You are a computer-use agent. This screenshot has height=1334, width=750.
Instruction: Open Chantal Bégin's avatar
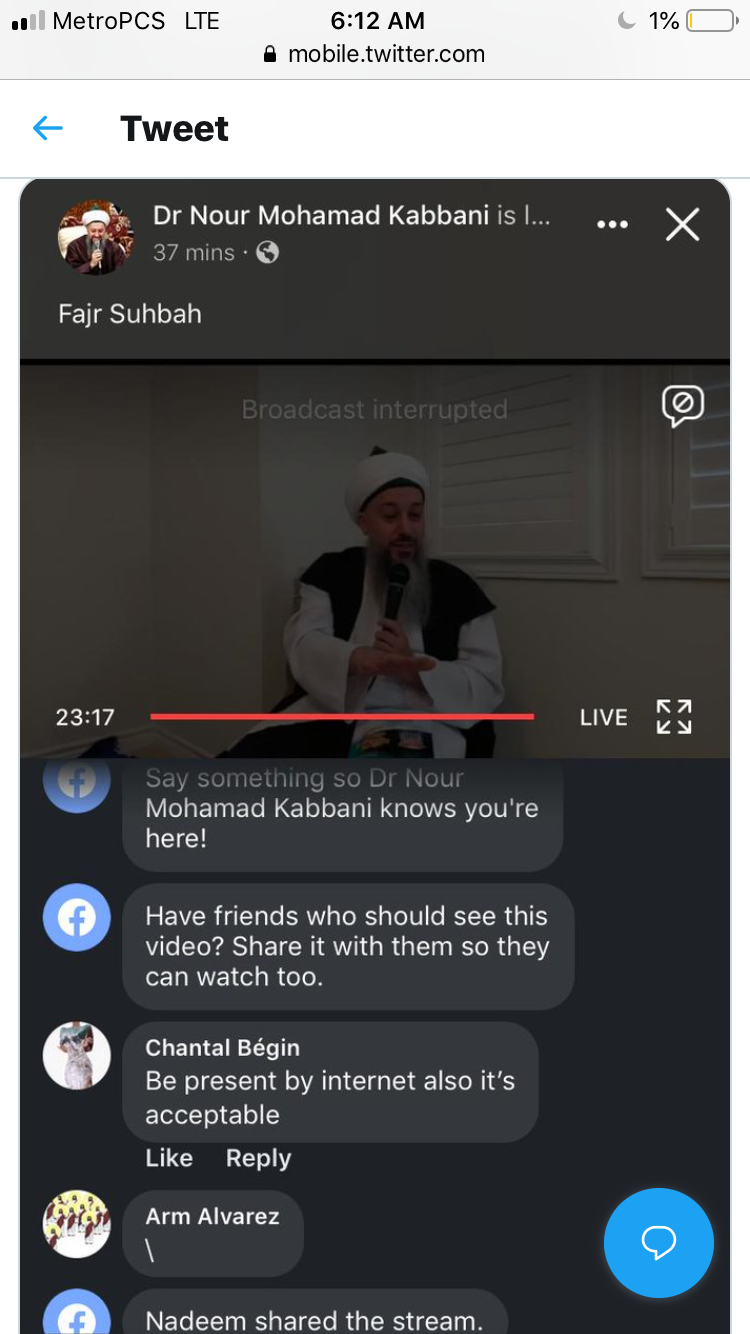[77, 1055]
